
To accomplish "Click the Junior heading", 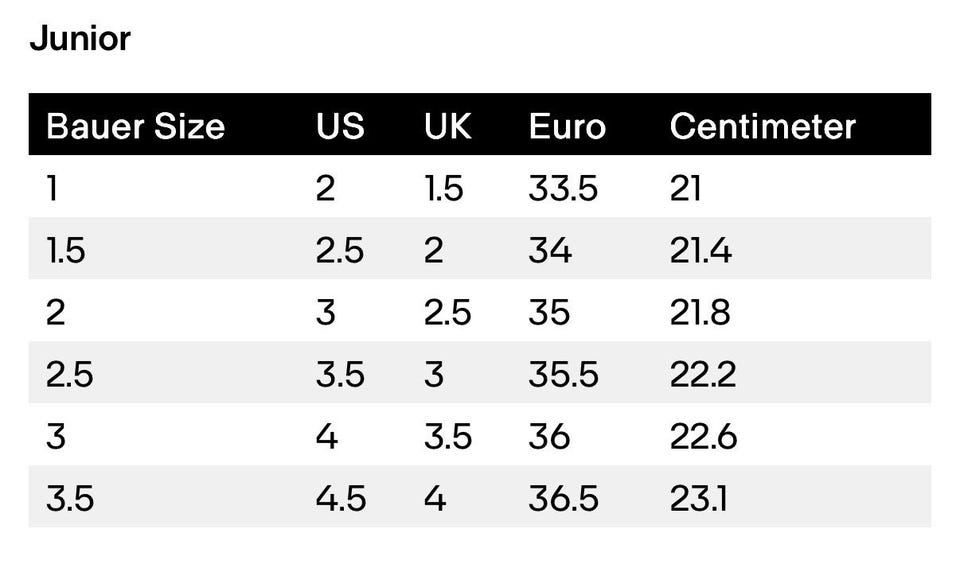I will pyautogui.click(x=80, y=39).
